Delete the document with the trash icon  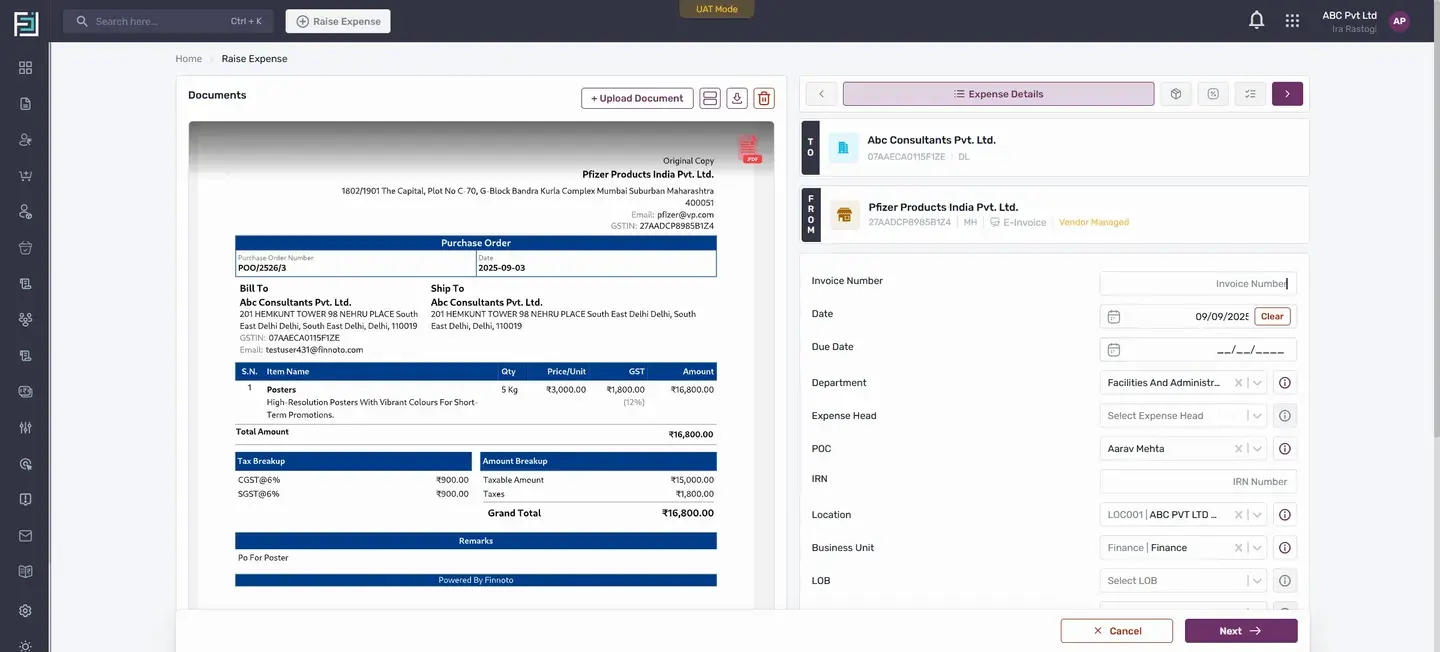click(764, 98)
